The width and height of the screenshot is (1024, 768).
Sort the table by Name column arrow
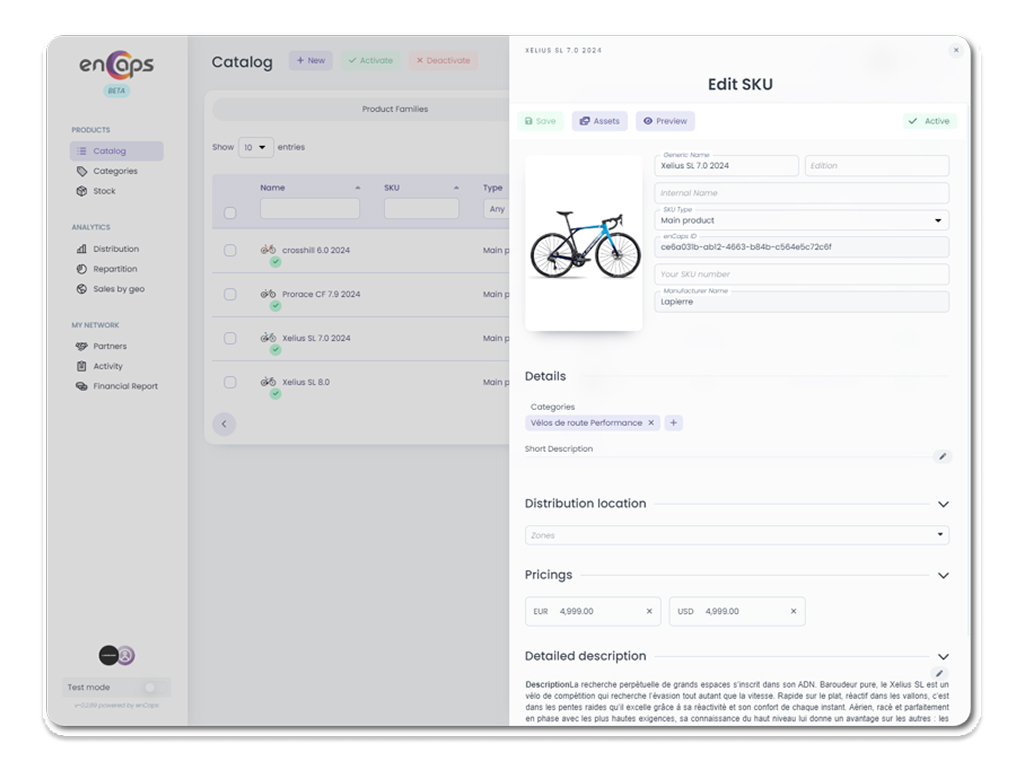pos(358,188)
